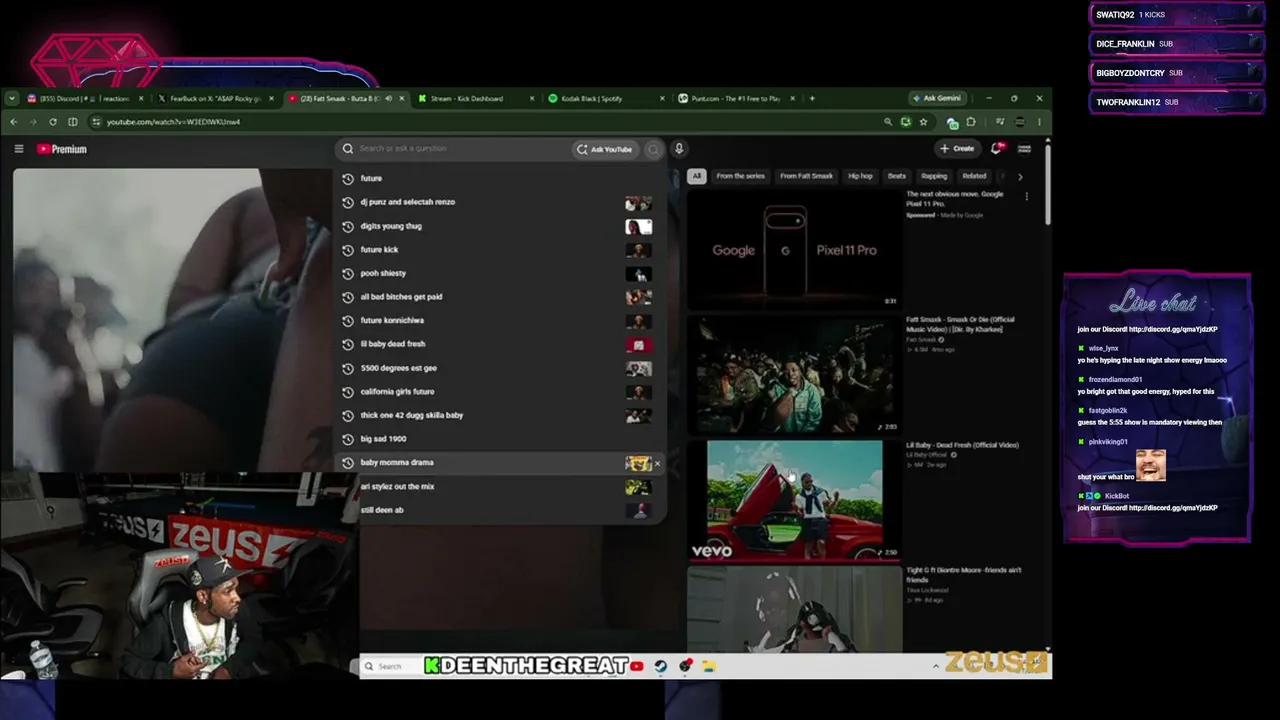Screen dimensions: 1280x720
Task: Click the Create button in YouTube header
Action: tap(957, 149)
